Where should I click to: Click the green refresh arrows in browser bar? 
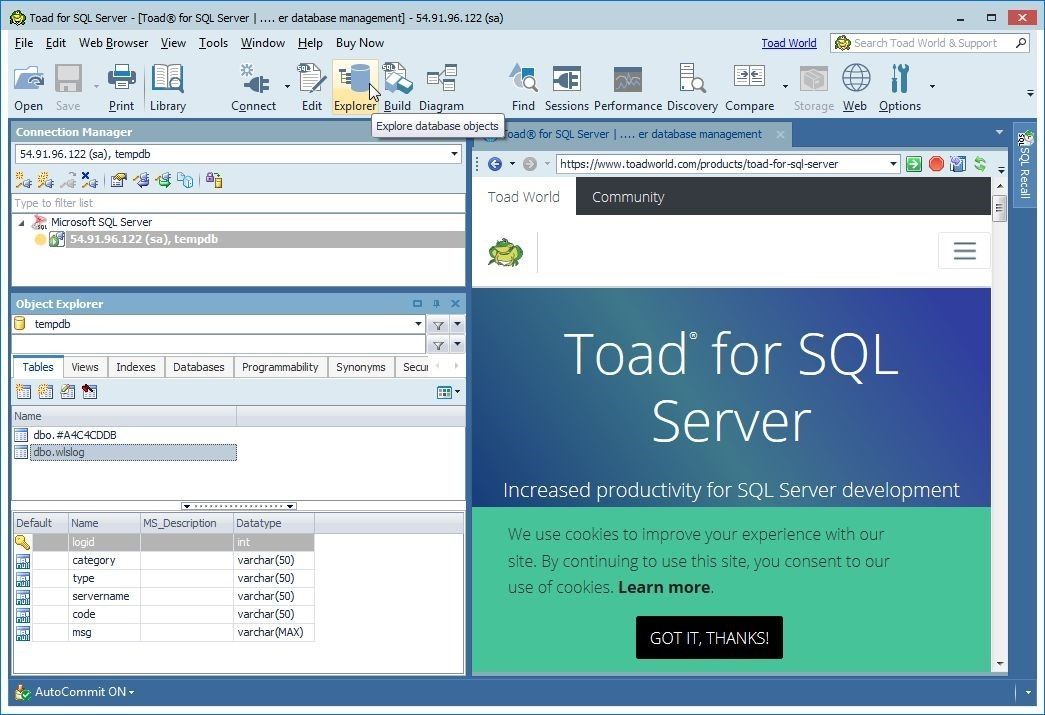[980, 164]
